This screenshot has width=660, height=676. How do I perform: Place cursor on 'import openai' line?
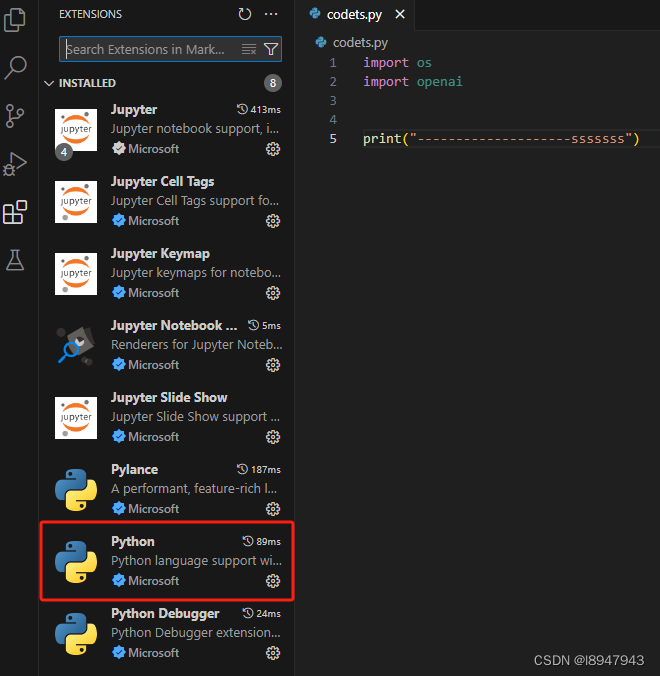click(413, 82)
